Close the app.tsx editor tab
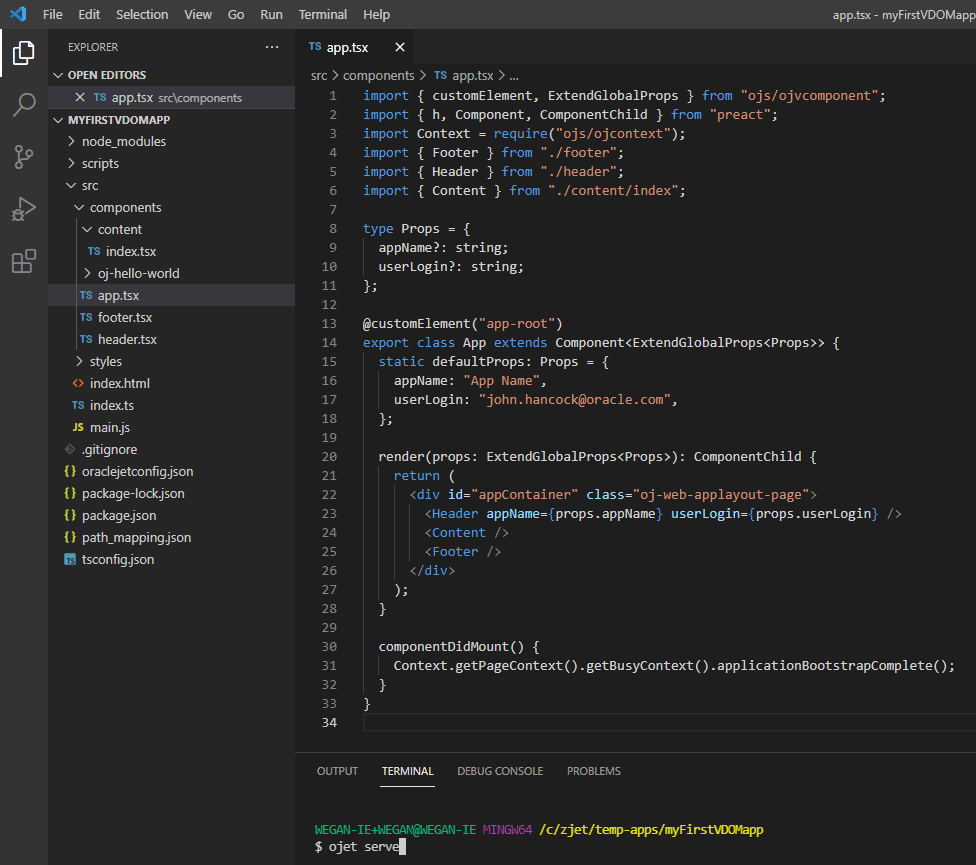 click(x=400, y=47)
